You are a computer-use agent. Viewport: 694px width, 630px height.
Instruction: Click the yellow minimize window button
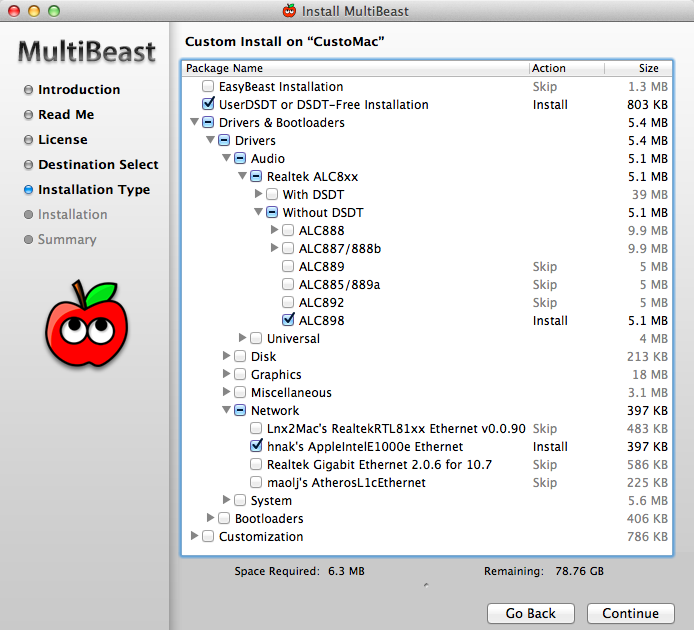[x=34, y=11]
